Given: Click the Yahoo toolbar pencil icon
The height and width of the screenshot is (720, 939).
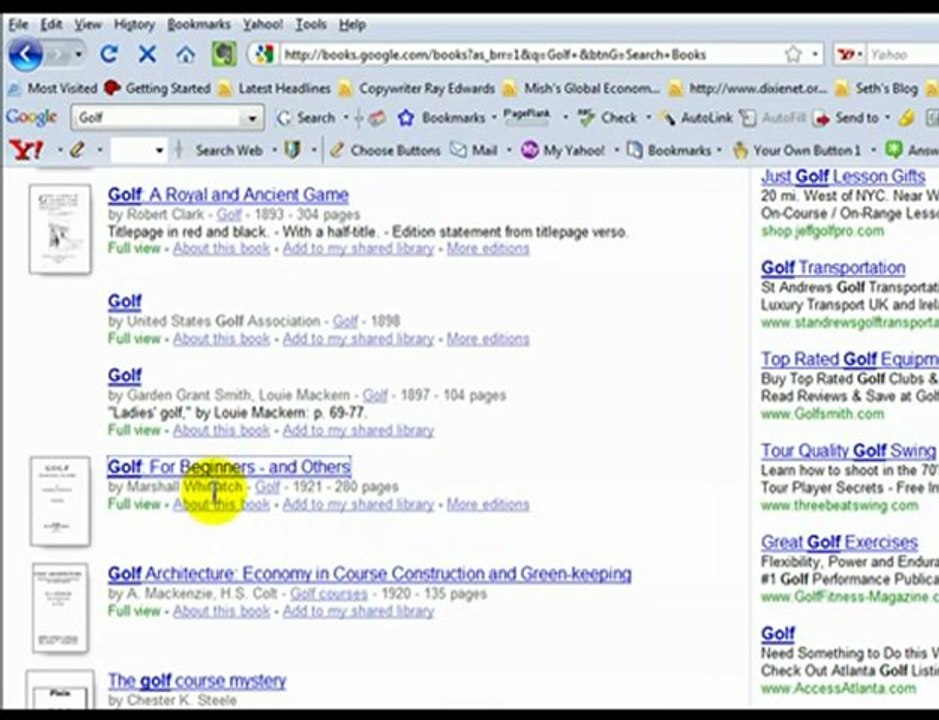Looking at the screenshot, I should coord(77,150).
